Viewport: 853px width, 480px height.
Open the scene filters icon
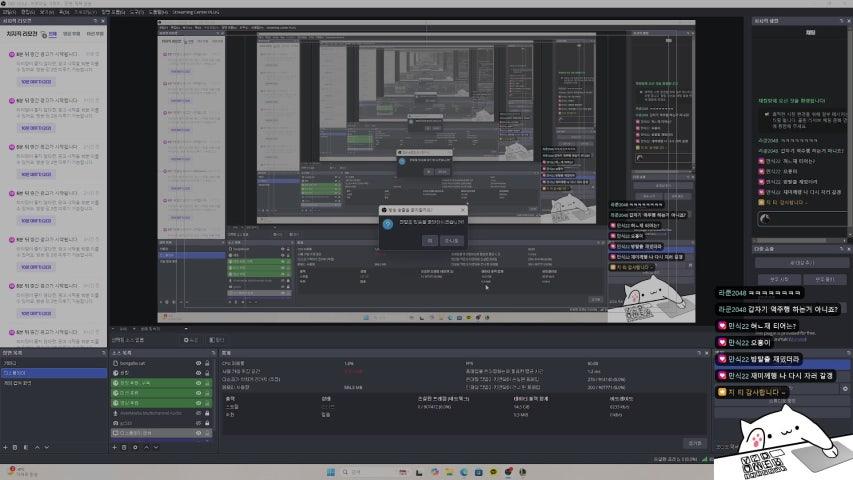point(25,446)
